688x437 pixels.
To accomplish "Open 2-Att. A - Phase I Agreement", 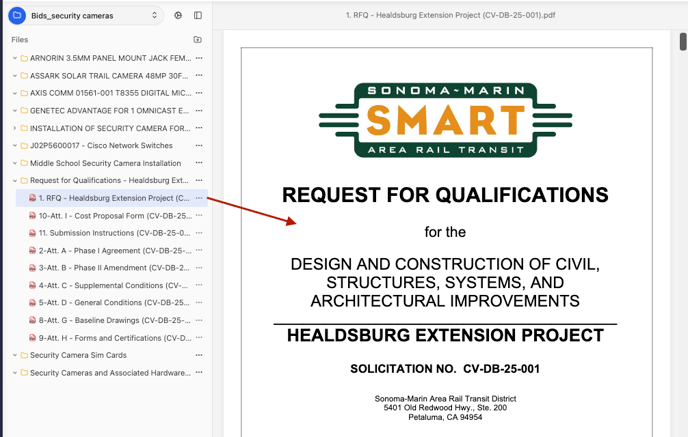I will 111,251.
